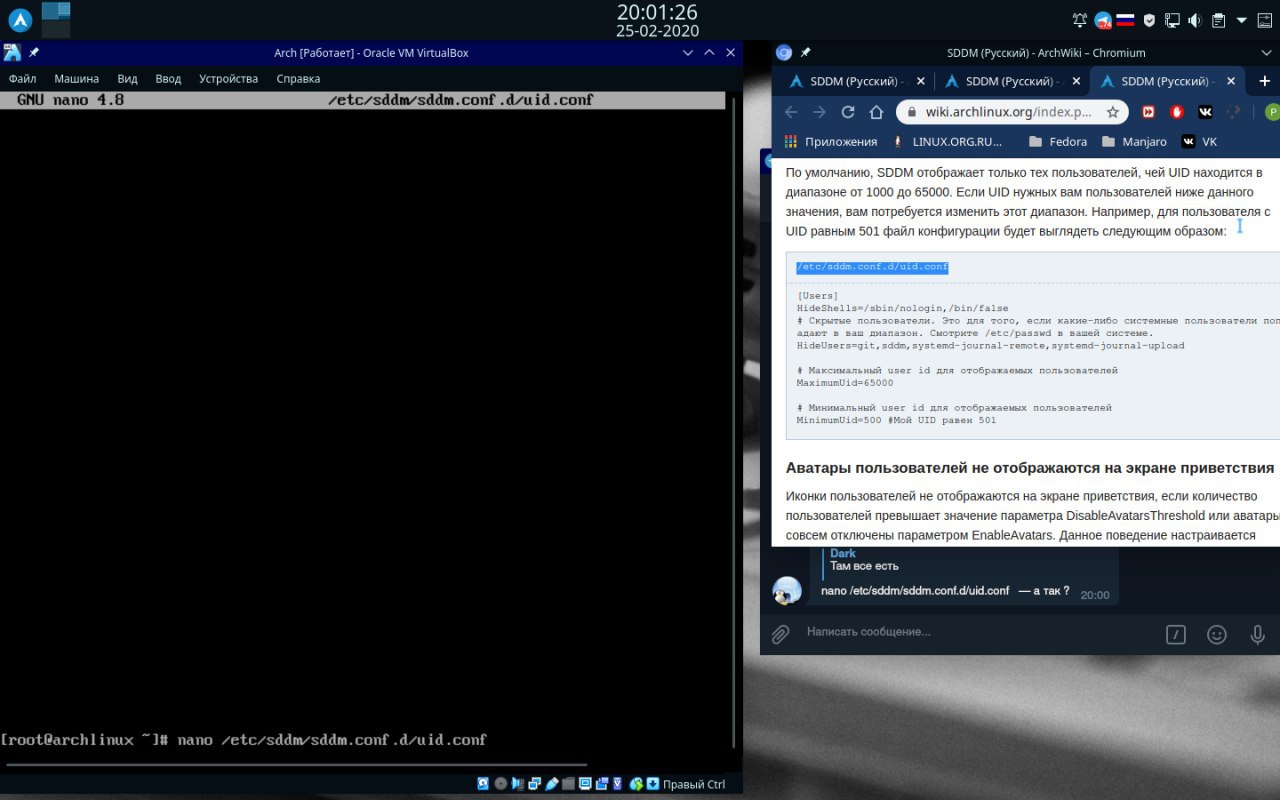Viewport: 1280px width, 800px height.
Task: Open the Машина menu in VirtualBox
Action: click(x=76, y=78)
